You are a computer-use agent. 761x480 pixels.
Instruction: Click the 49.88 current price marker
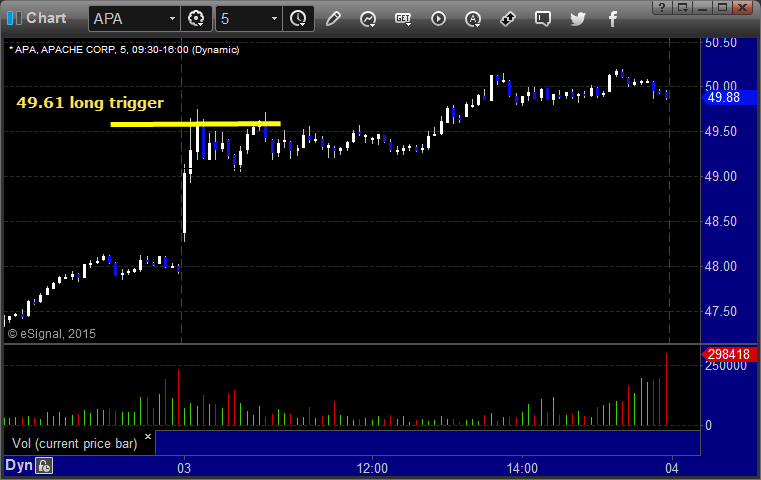point(729,98)
